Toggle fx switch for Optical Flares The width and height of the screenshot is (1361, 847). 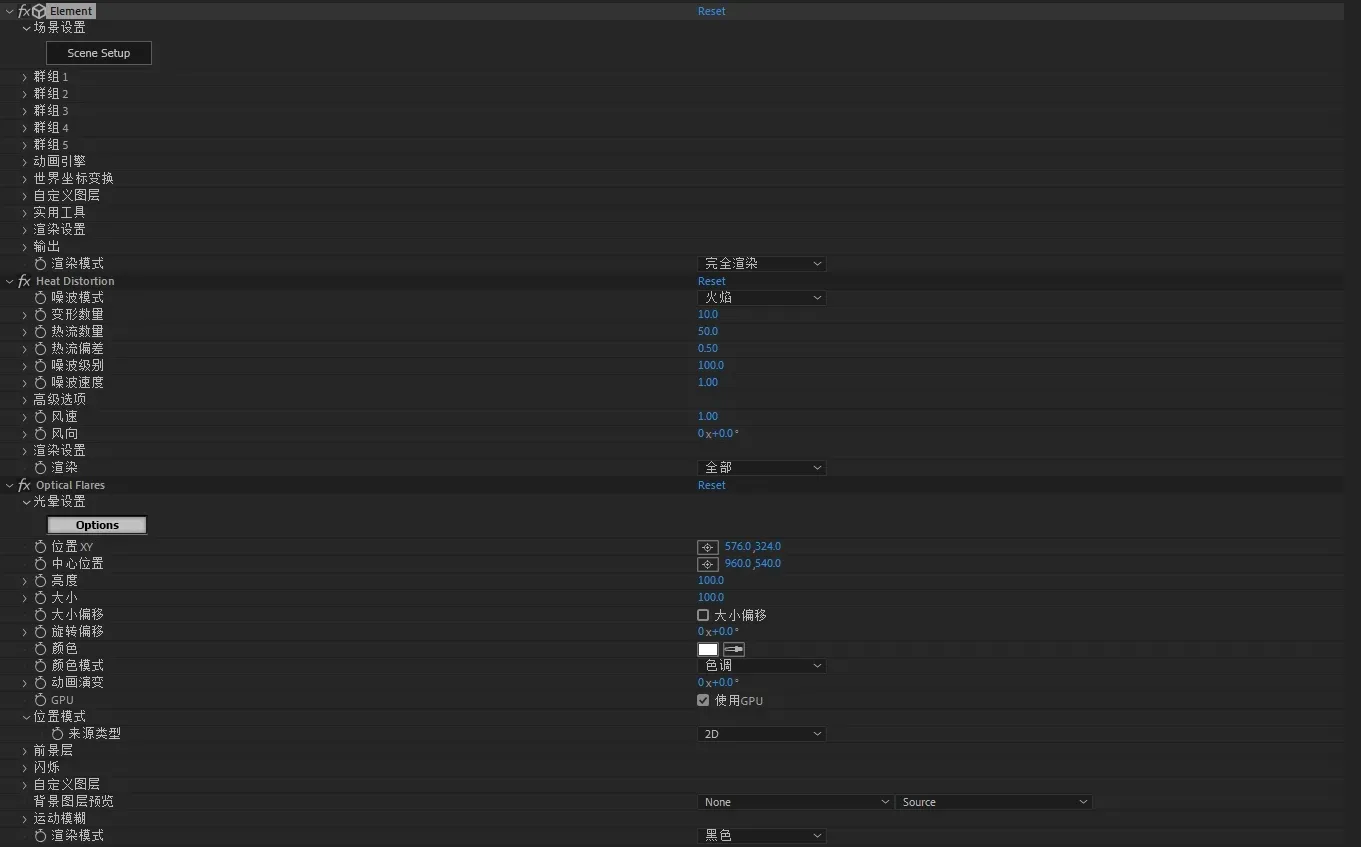coord(24,485)
